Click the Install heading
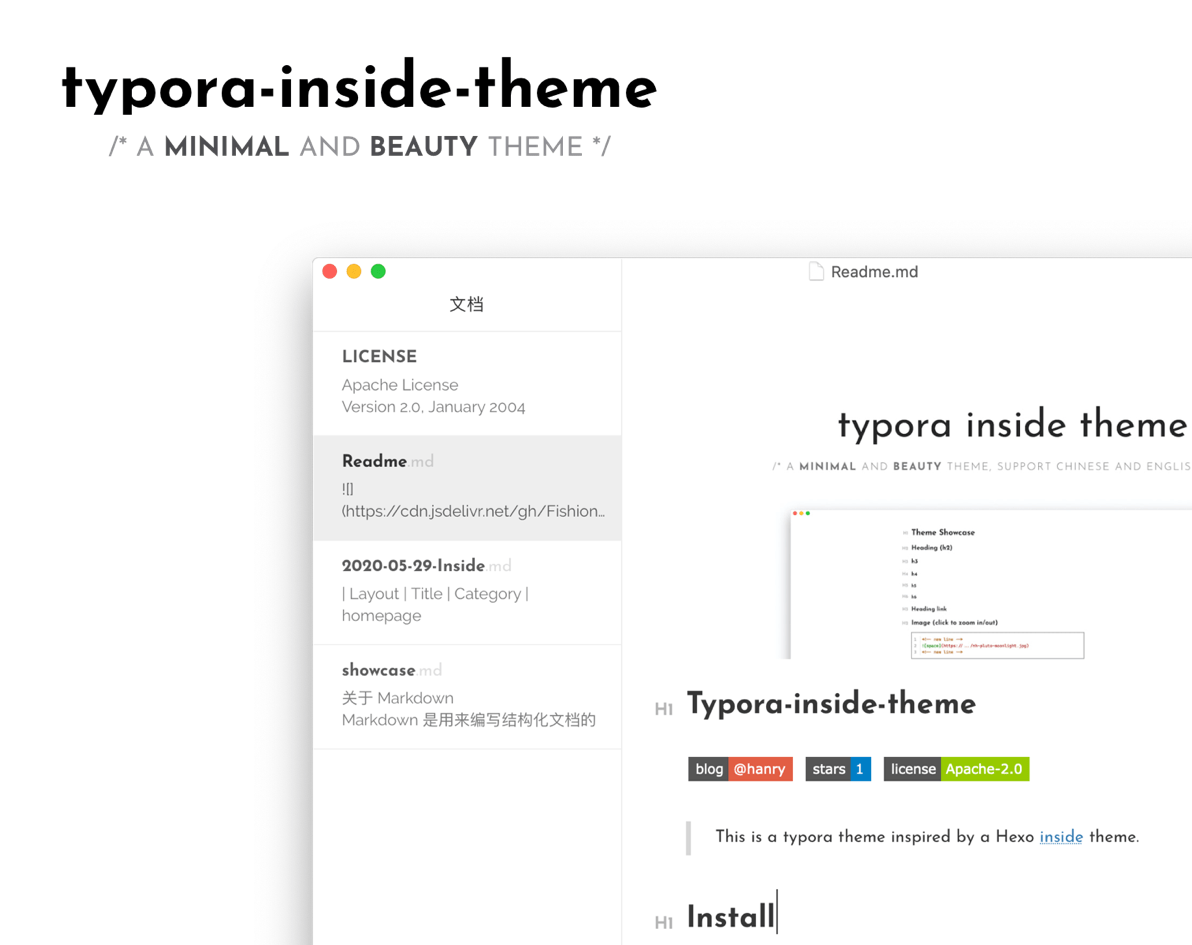This screenshot has height=945, width=1192. [731, 916]
